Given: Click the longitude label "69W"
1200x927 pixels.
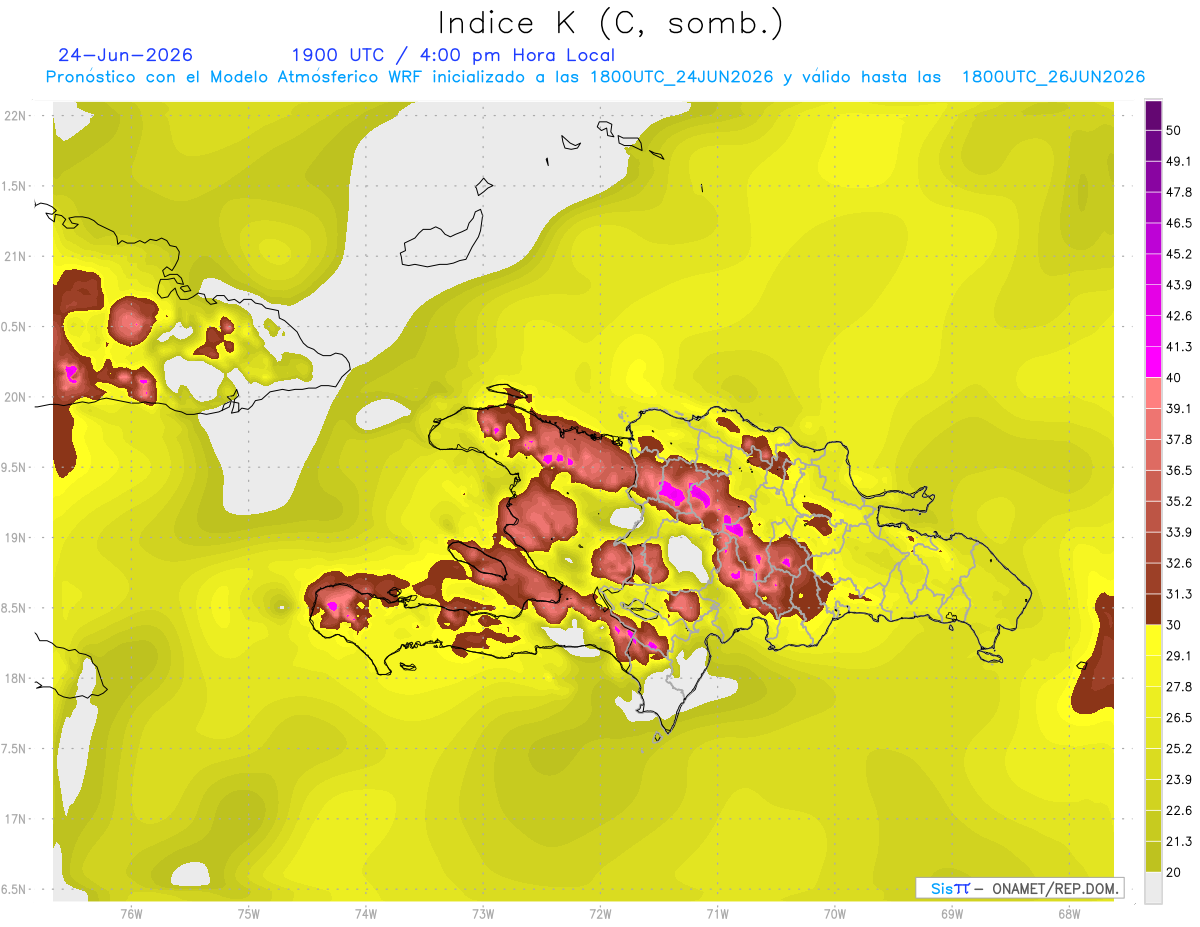Looking at the screenshot, I should pyautogui.click(x=952, y=913).
